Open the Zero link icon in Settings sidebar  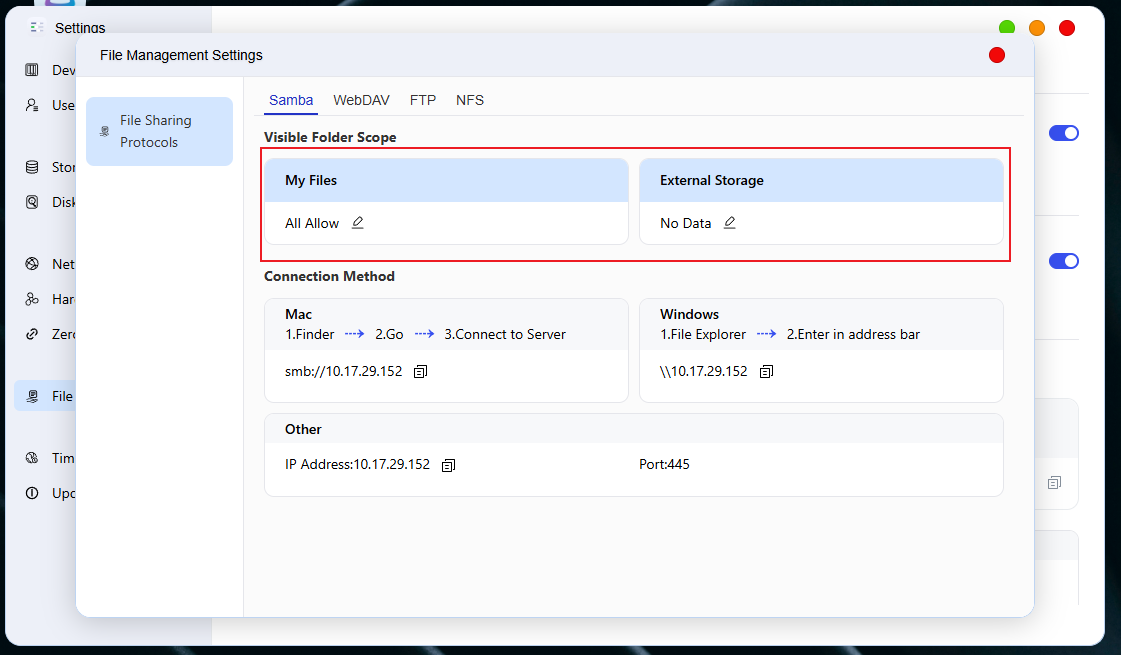tap(32, 334)
